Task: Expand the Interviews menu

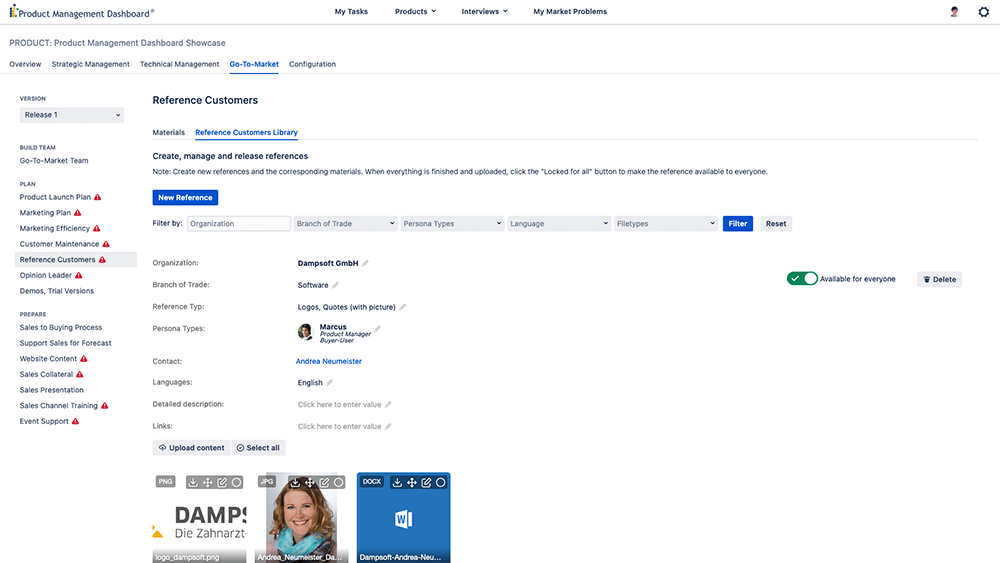Action: [485, 11]
